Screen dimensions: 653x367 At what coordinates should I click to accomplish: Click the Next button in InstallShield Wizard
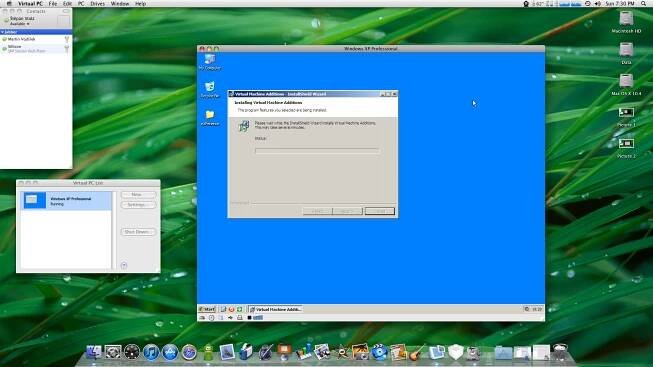pyautogui.click(x=347, y=211)
